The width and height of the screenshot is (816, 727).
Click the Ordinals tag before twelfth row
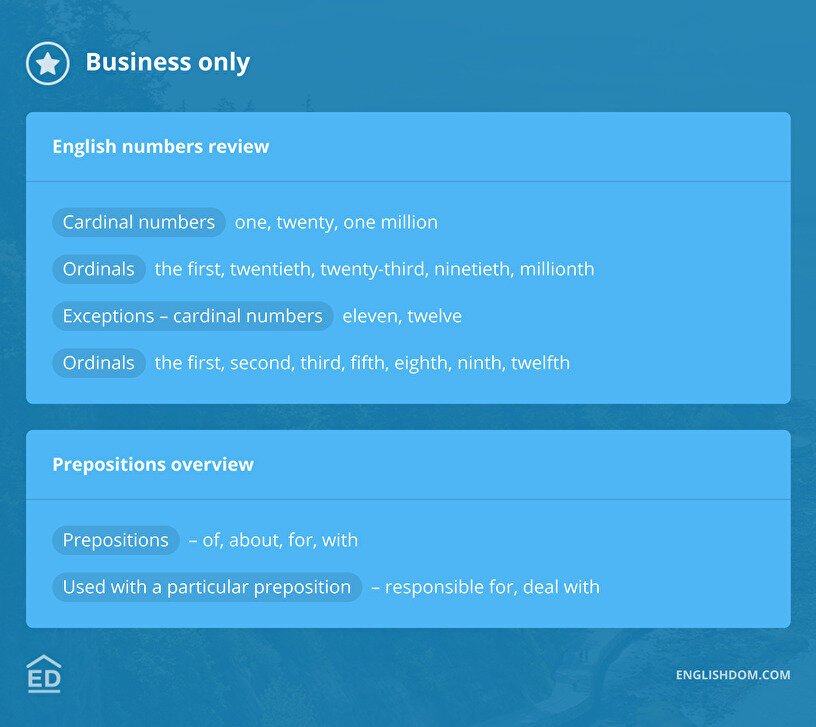pos(99,363)
